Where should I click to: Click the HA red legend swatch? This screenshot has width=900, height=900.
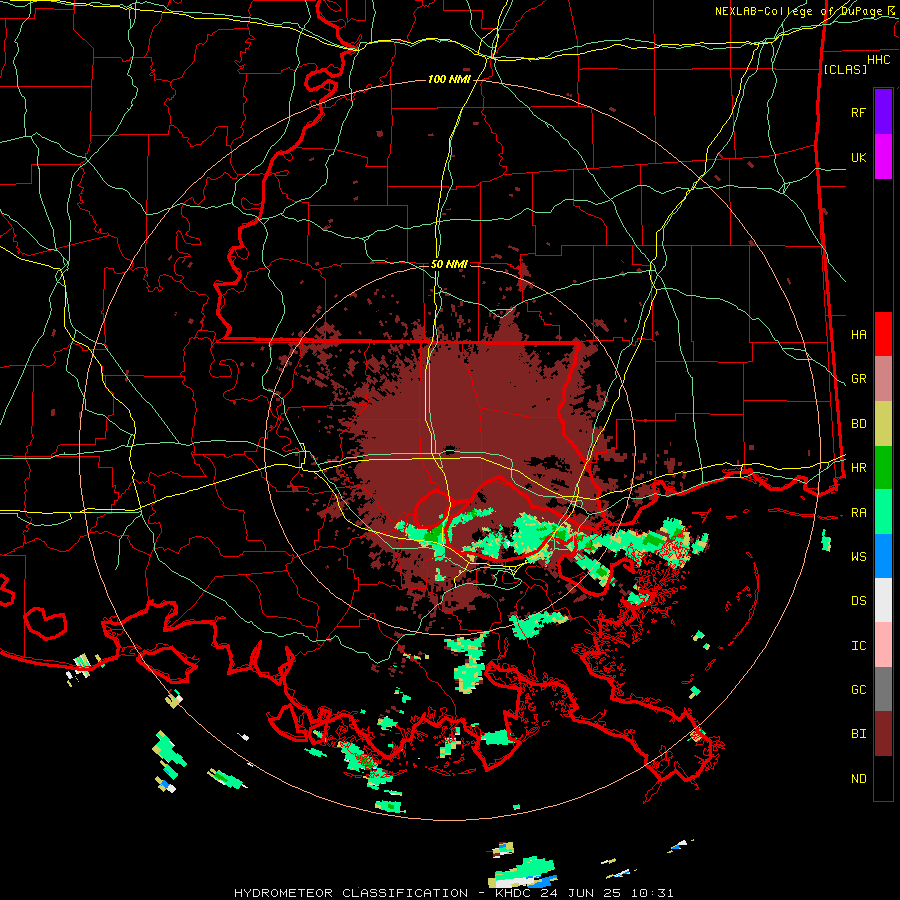[883, 334]
